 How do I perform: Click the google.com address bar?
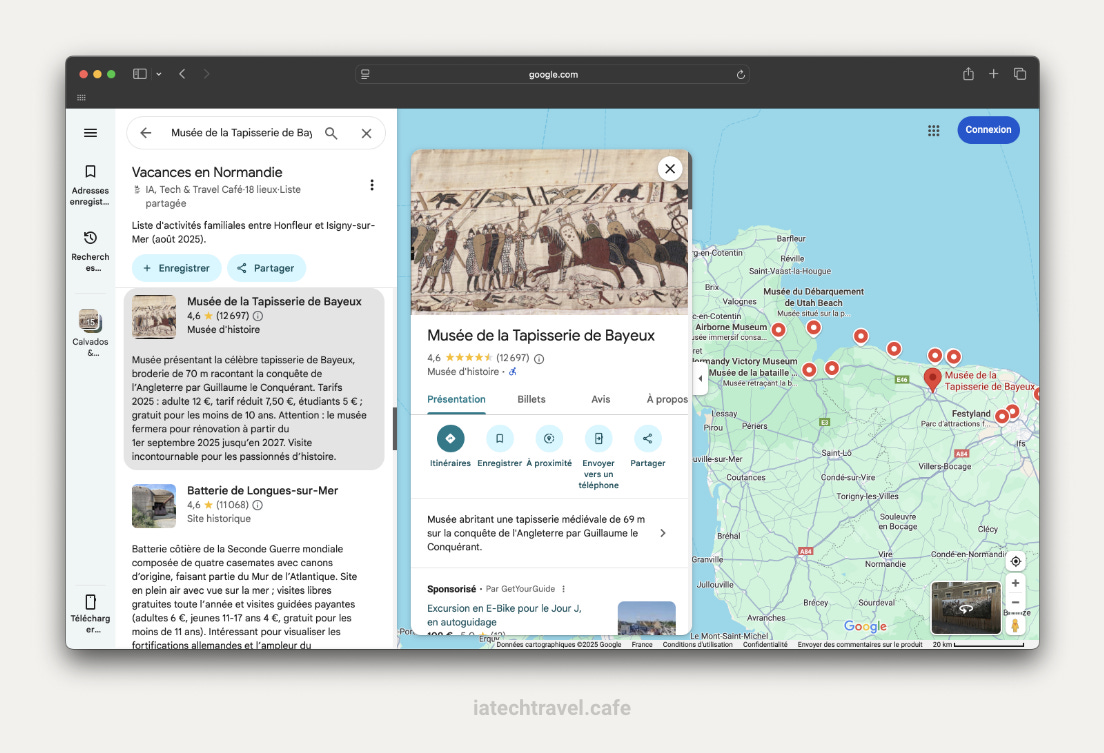point(552,75)
